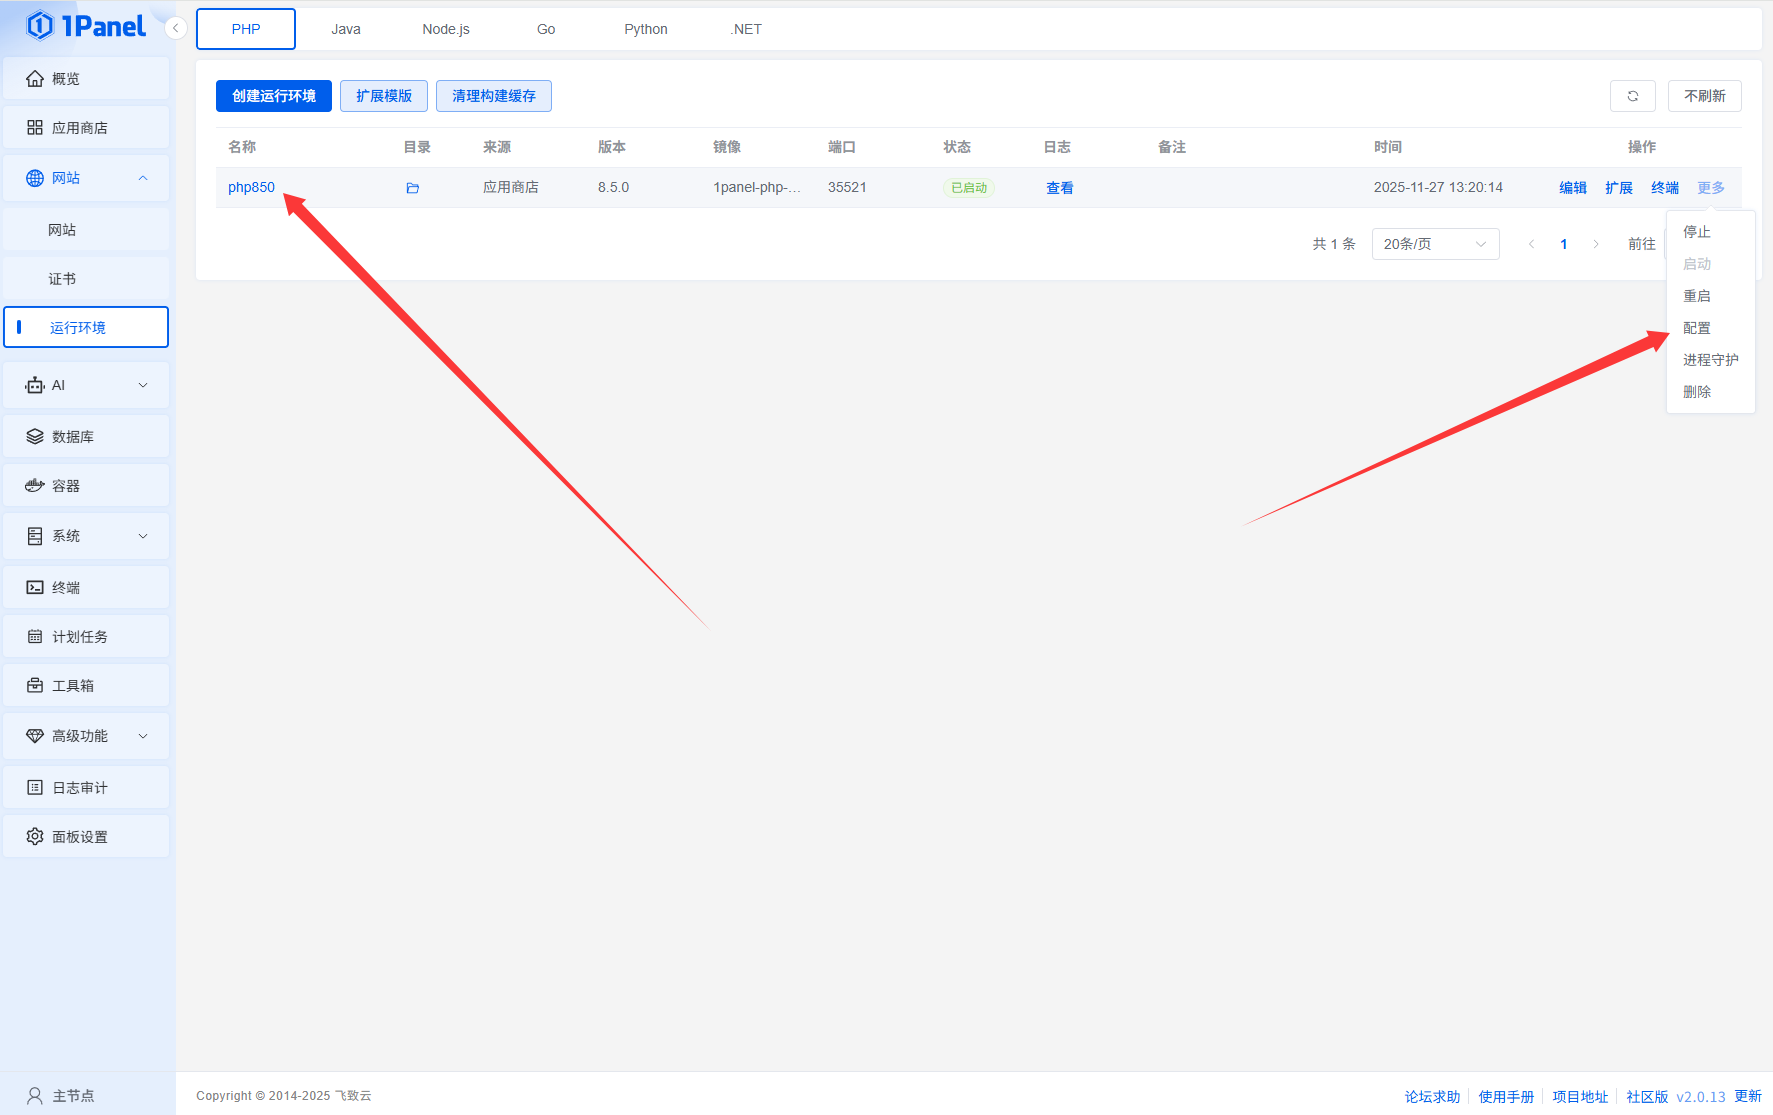Collapse the sidebar with arrow icon
Viewport: 1773px width, 1115px height.
tap(176, 28)
